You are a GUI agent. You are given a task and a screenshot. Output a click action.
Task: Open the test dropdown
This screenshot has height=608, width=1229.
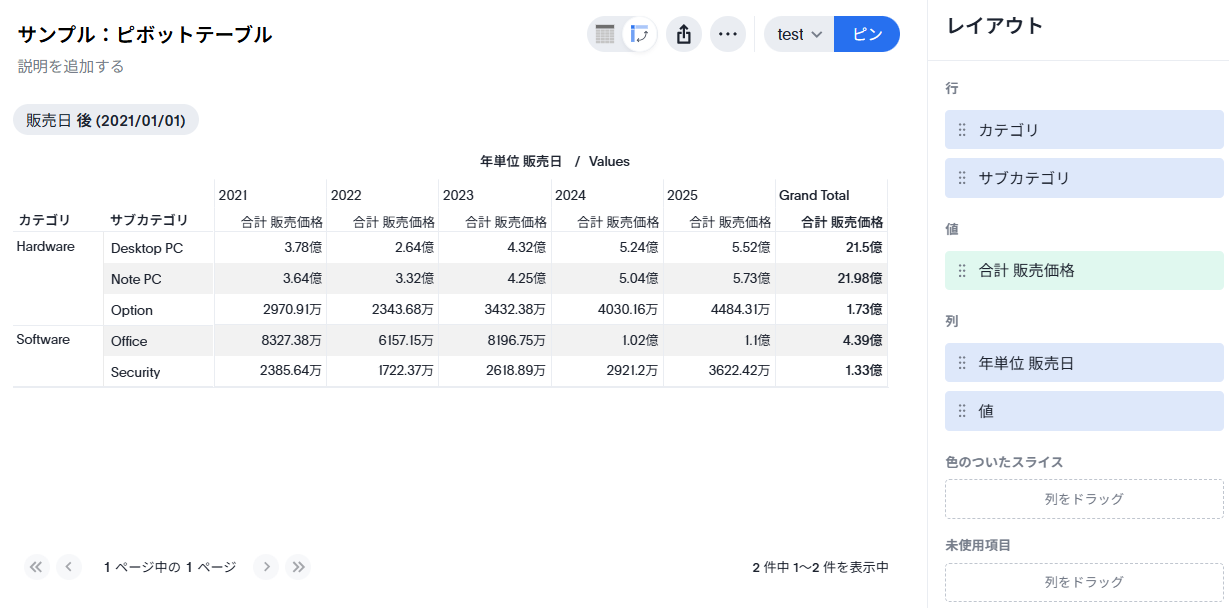(x=799, y=34)
